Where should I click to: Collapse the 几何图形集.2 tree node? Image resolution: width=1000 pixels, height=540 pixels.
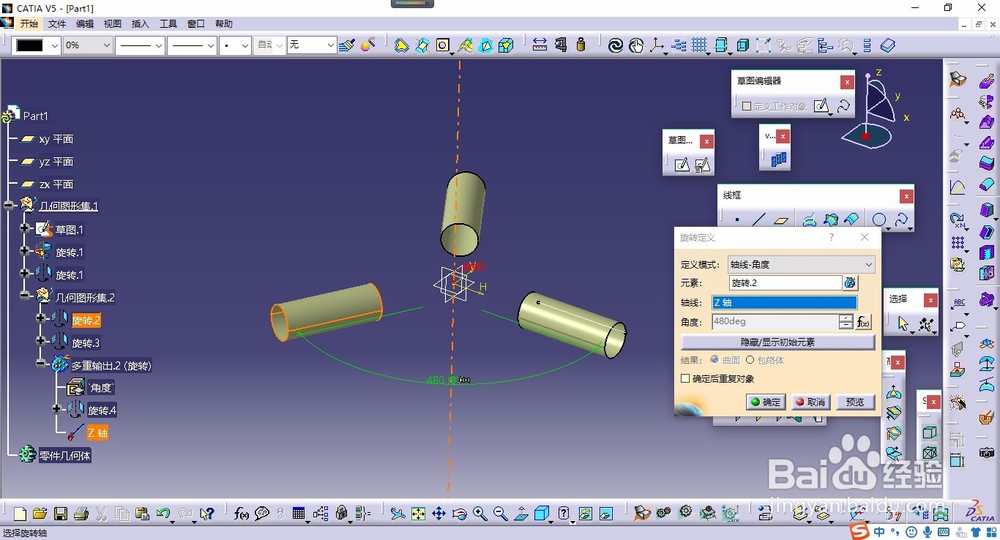[x=24, y=295]
